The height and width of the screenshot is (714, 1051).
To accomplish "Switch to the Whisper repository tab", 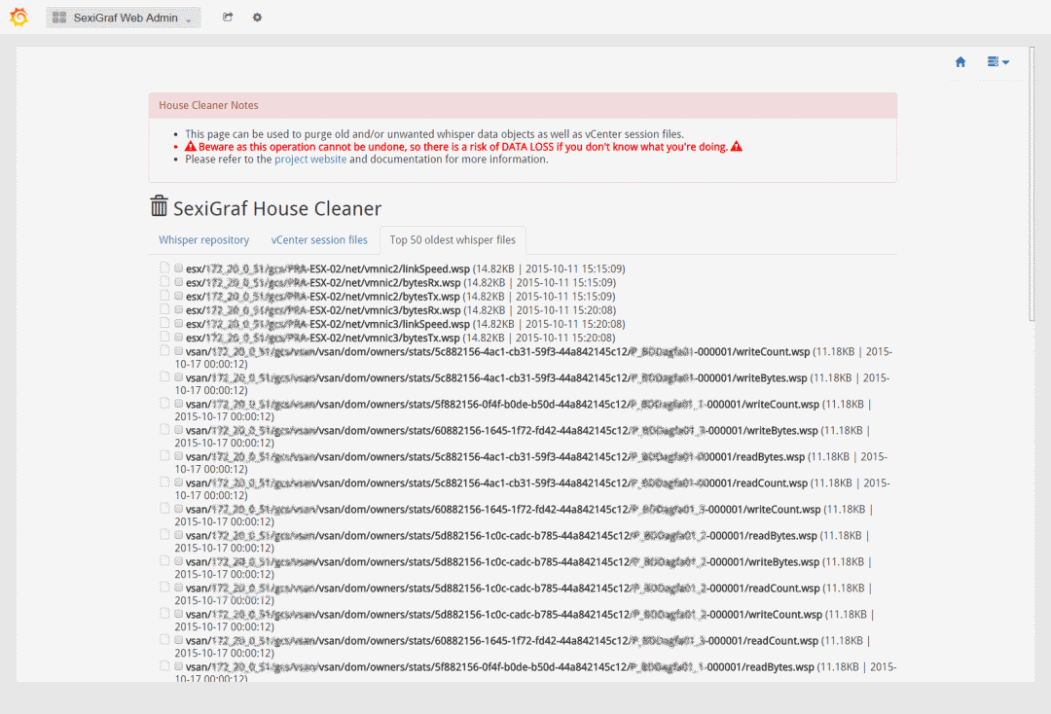I will [204, 240].
